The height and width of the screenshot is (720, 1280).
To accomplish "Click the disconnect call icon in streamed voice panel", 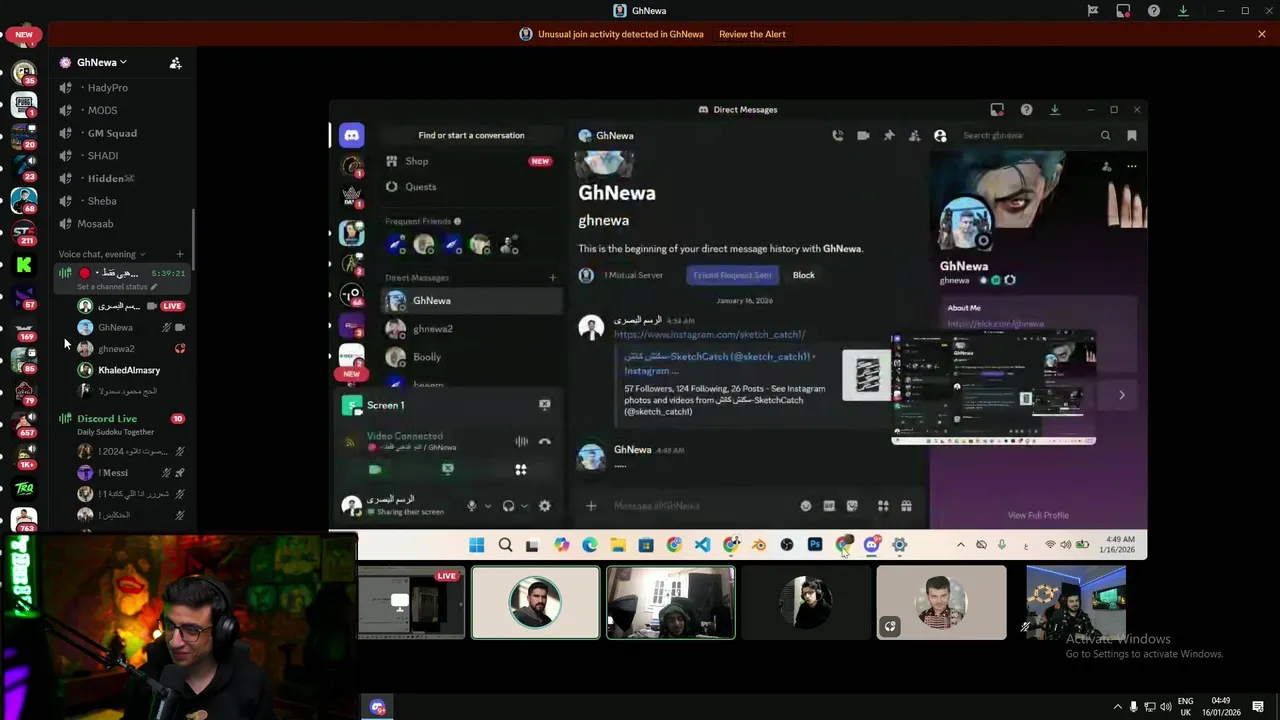I will tap(545, 441).
